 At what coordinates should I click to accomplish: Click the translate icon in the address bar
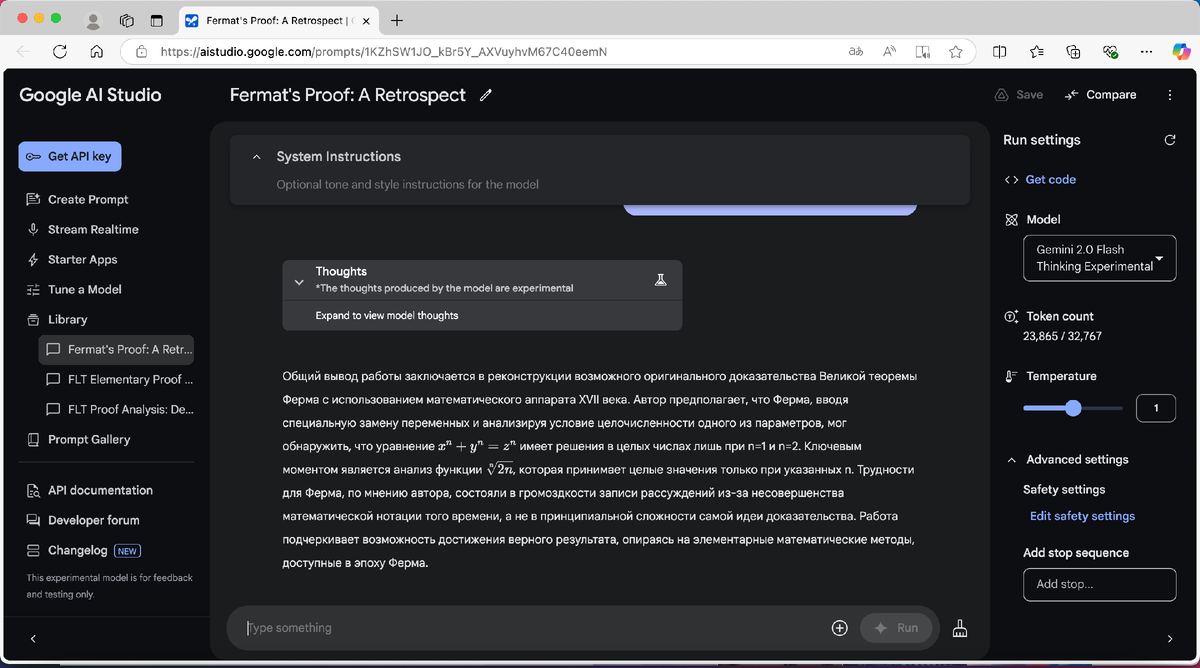tap(856, 51)
